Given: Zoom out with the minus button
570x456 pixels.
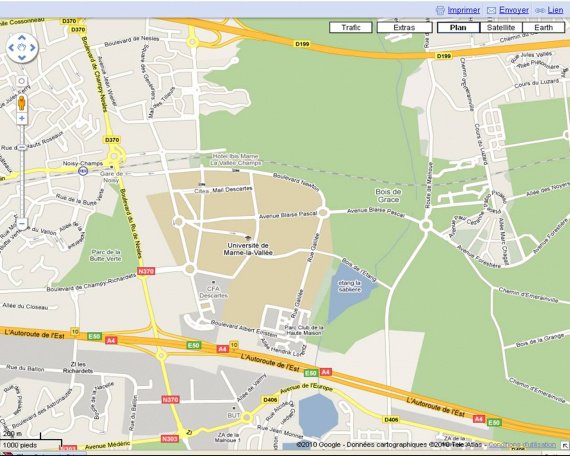Looking at the screenshot, I should coord(22,223).
